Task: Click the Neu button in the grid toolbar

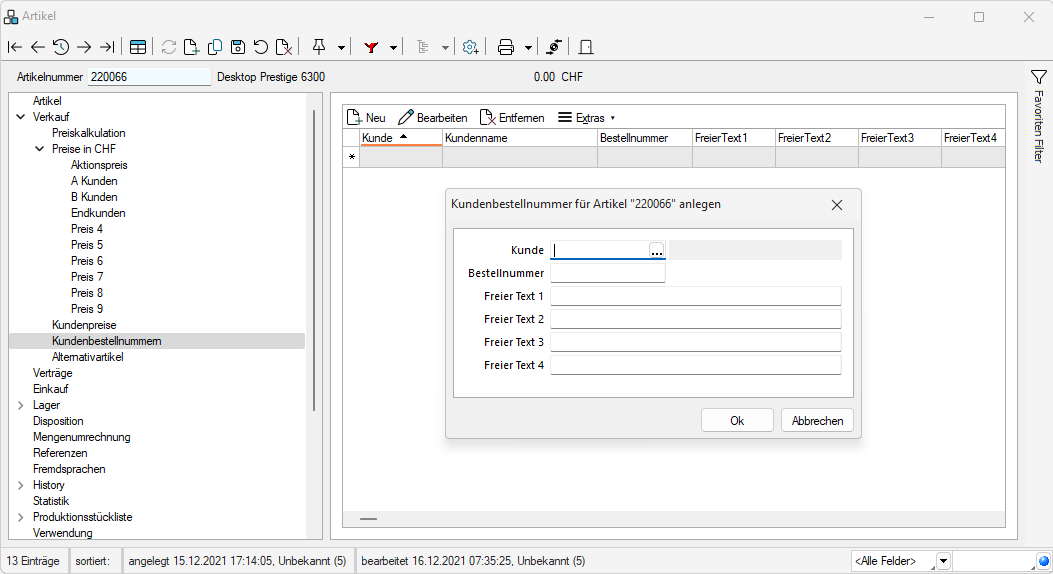Action: 366,117
